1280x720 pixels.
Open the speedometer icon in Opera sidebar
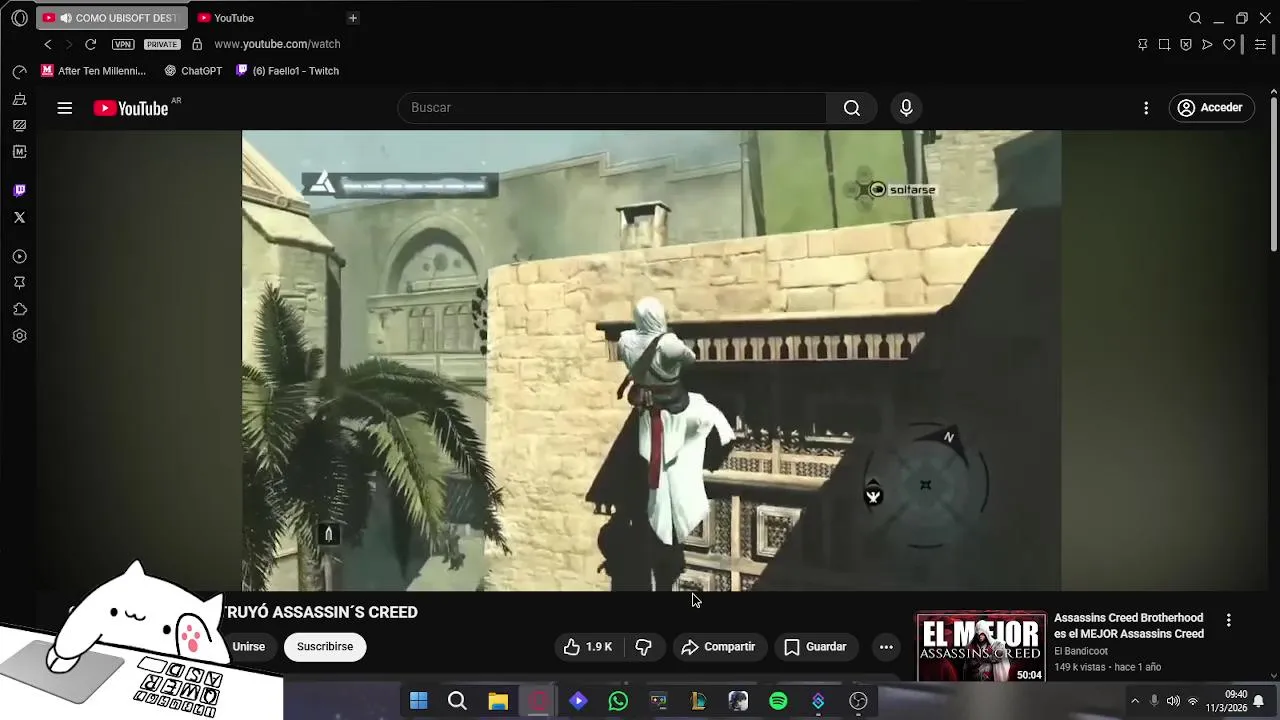pyautogui.click(x=19, y=72)
